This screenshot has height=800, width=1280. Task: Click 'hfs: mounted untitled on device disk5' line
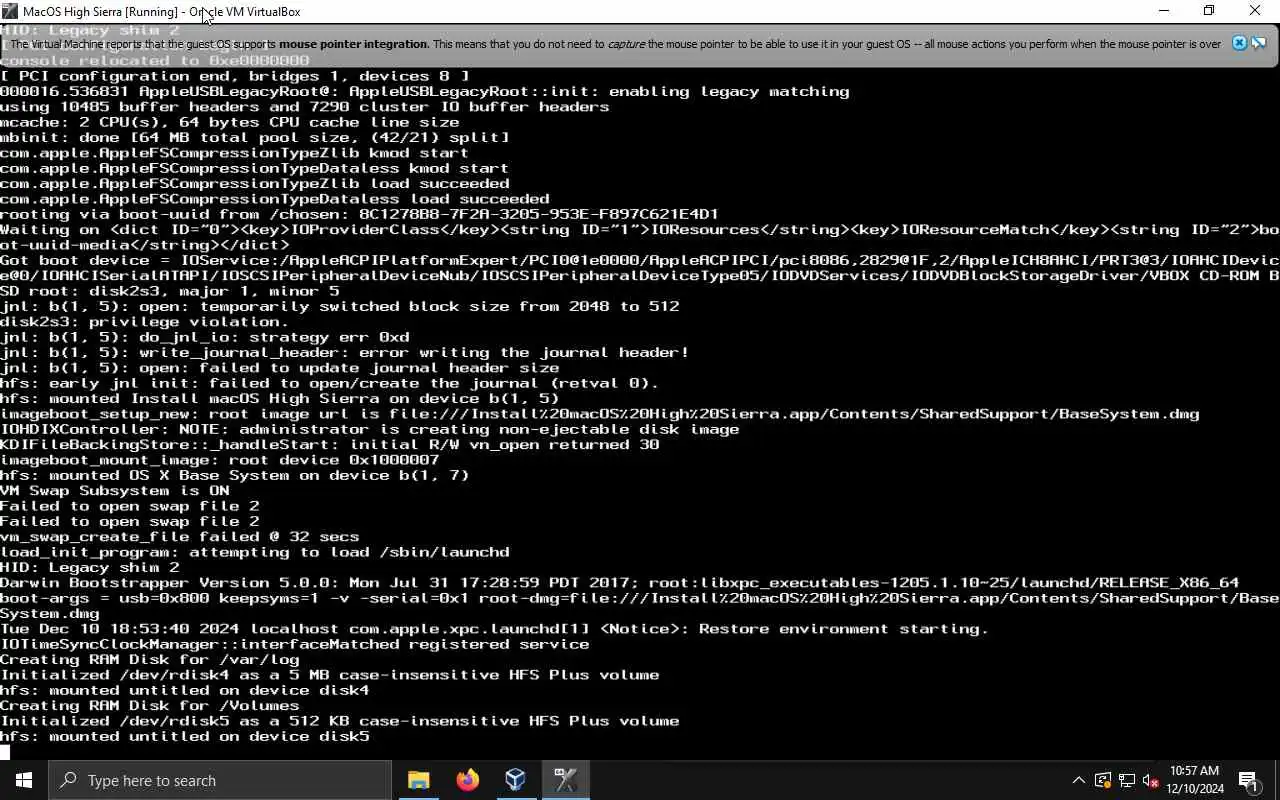pos(184,736)
